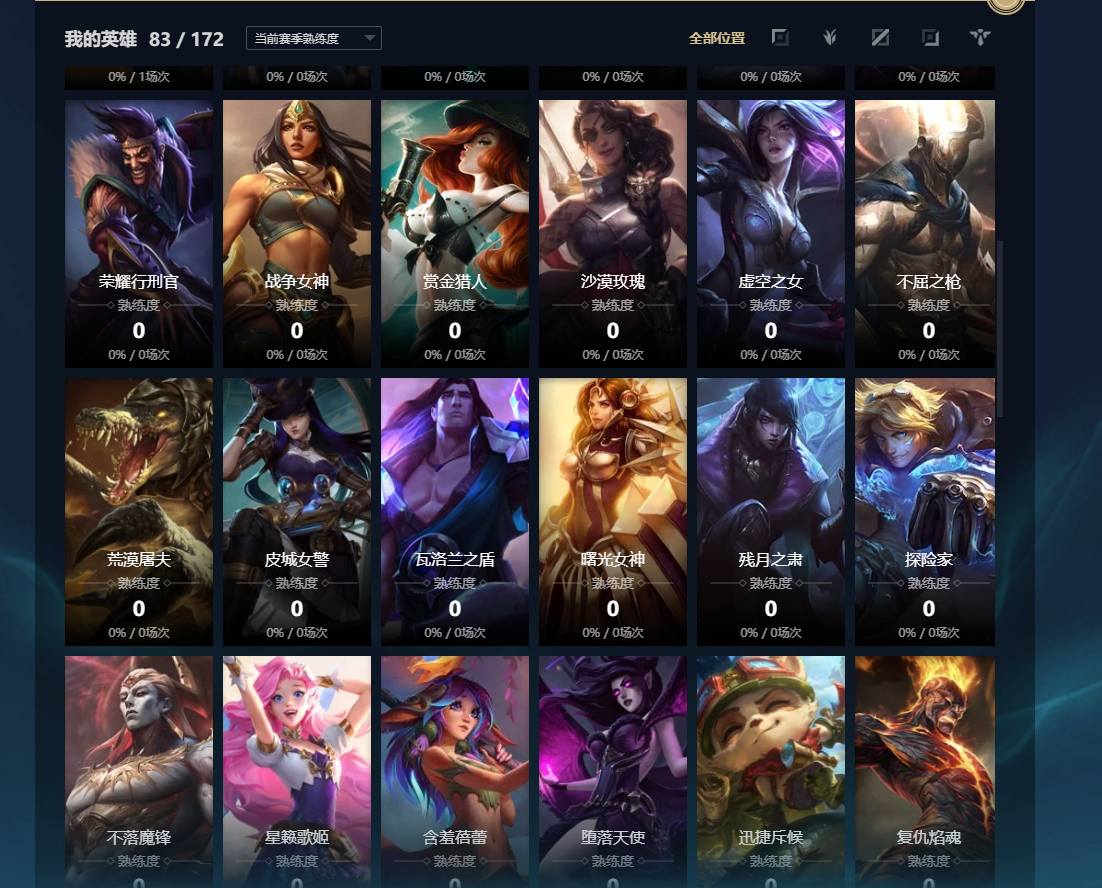Filter champions by Bottom lane role icon

[930, 37]
